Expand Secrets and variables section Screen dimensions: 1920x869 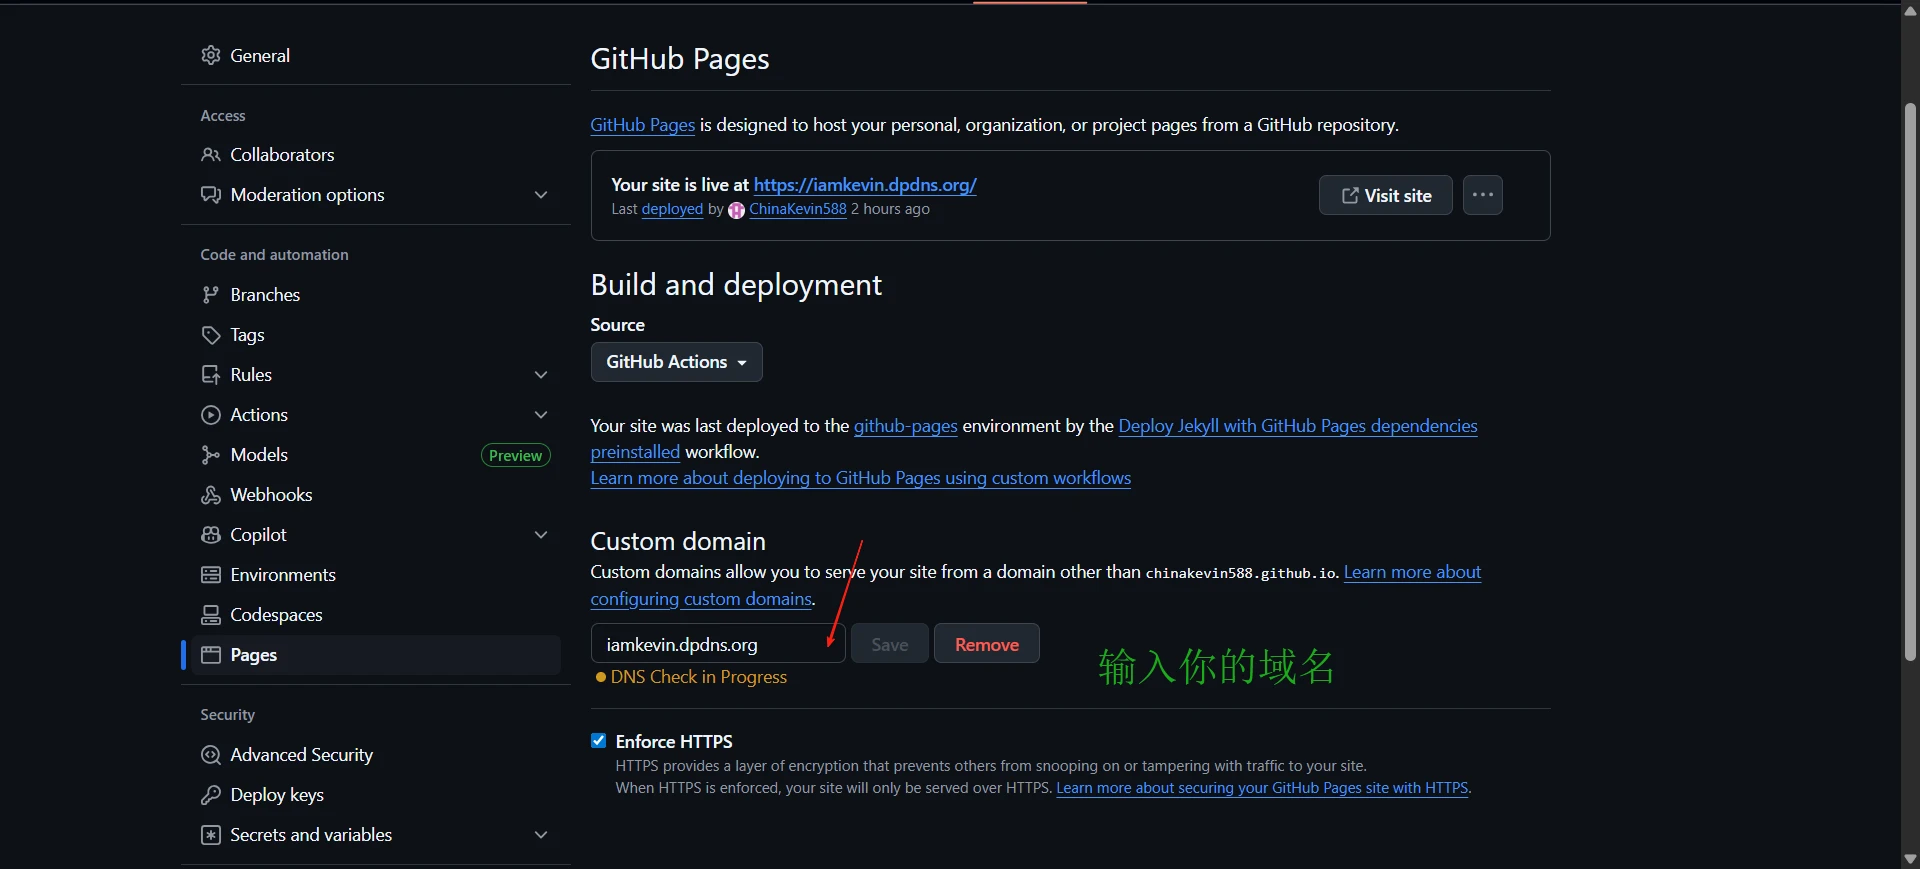[541, 835]
